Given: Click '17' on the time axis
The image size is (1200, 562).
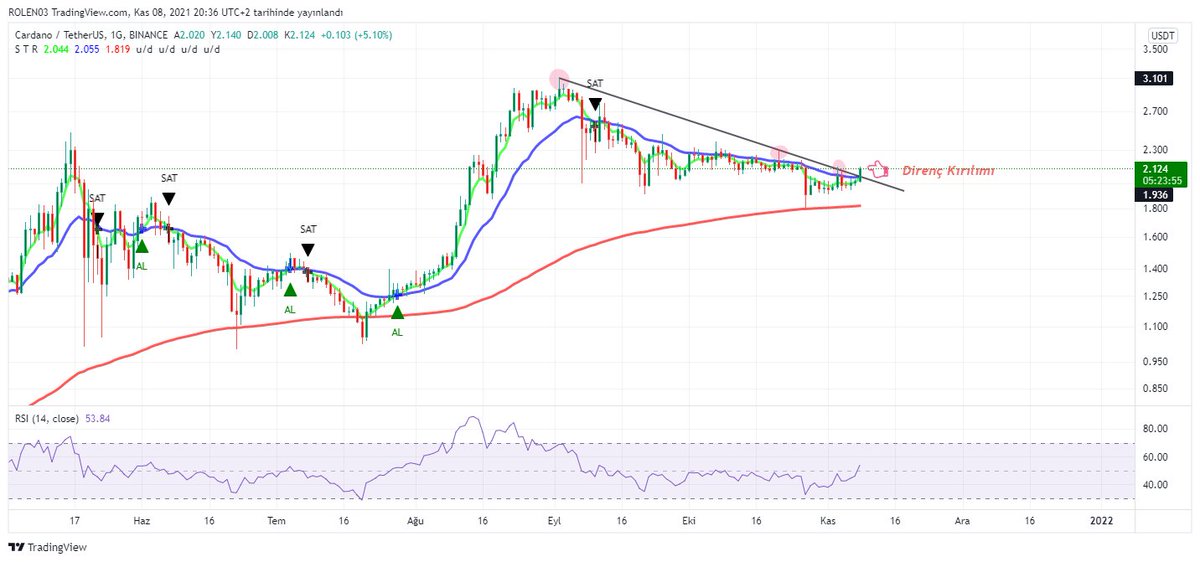Looking at the screenshot, I should point(73,521).
